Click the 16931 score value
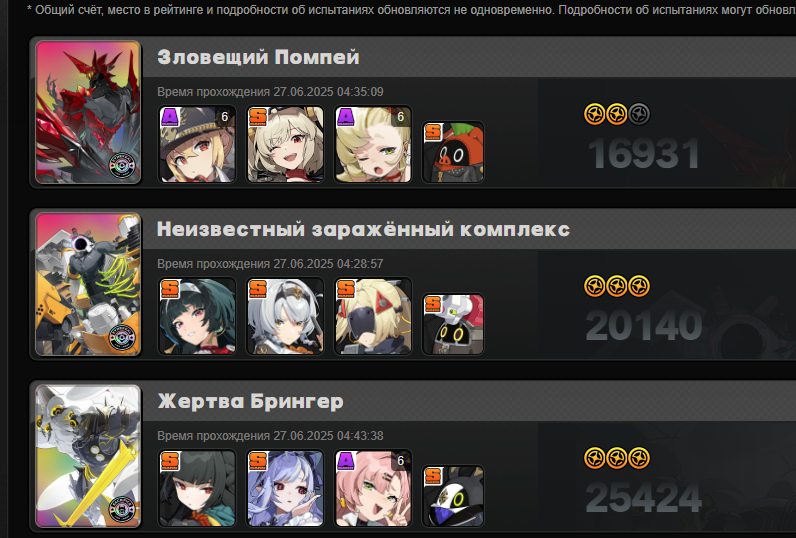Viewport: 796px width, 538px height. pos(644,154)
